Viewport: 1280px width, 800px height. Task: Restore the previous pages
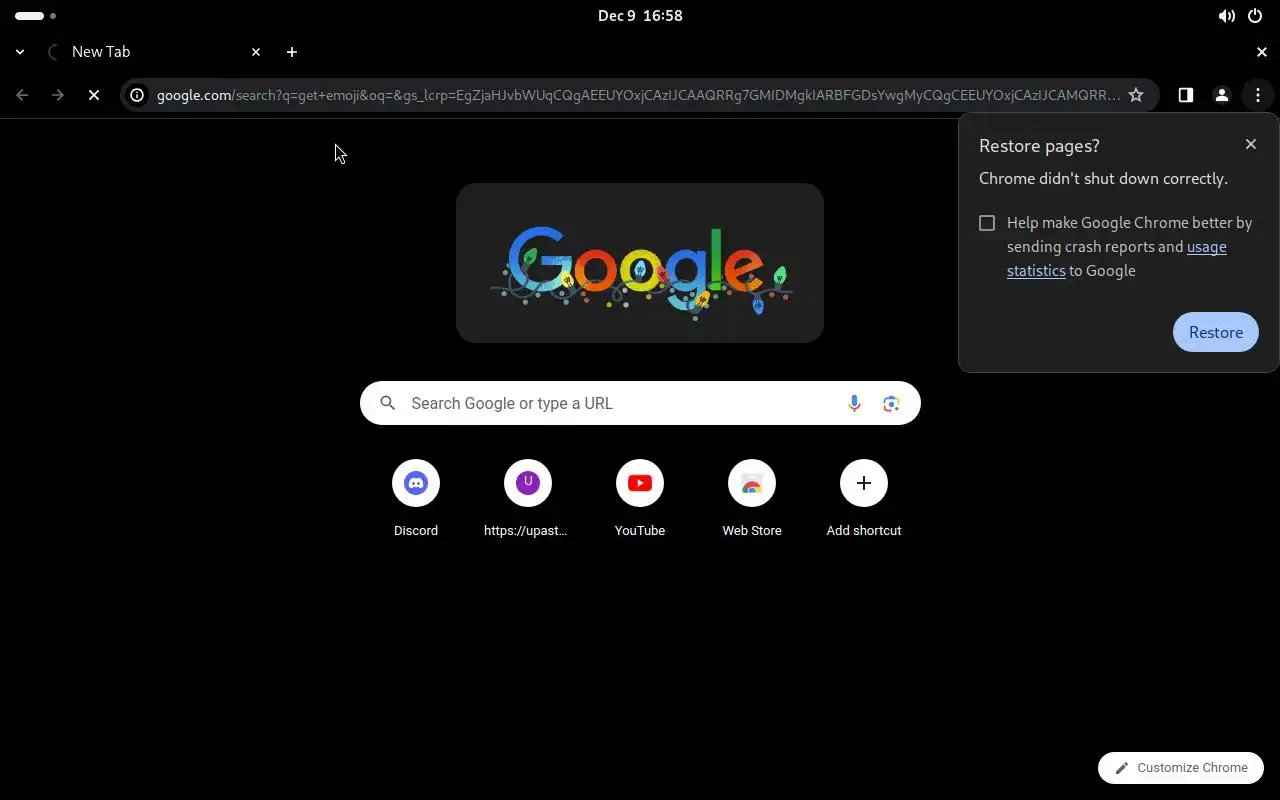click(x=1216, y=332)
